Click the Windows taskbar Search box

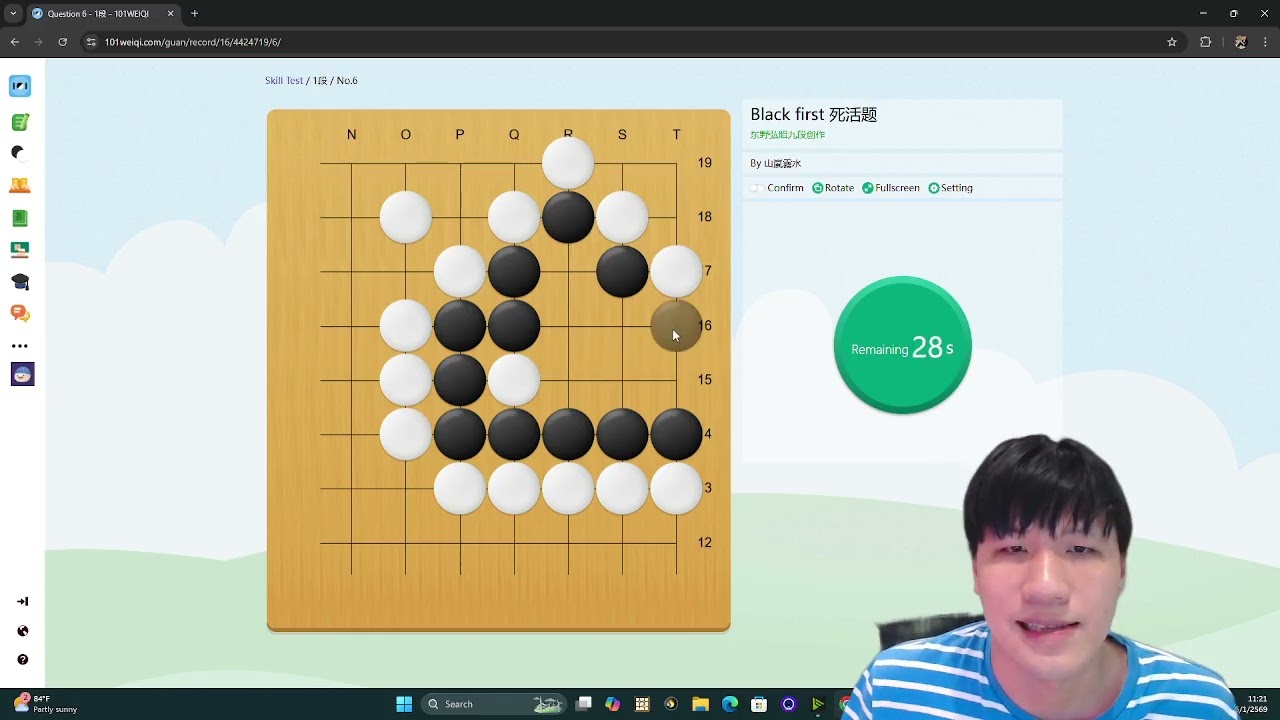pos(492,704)
